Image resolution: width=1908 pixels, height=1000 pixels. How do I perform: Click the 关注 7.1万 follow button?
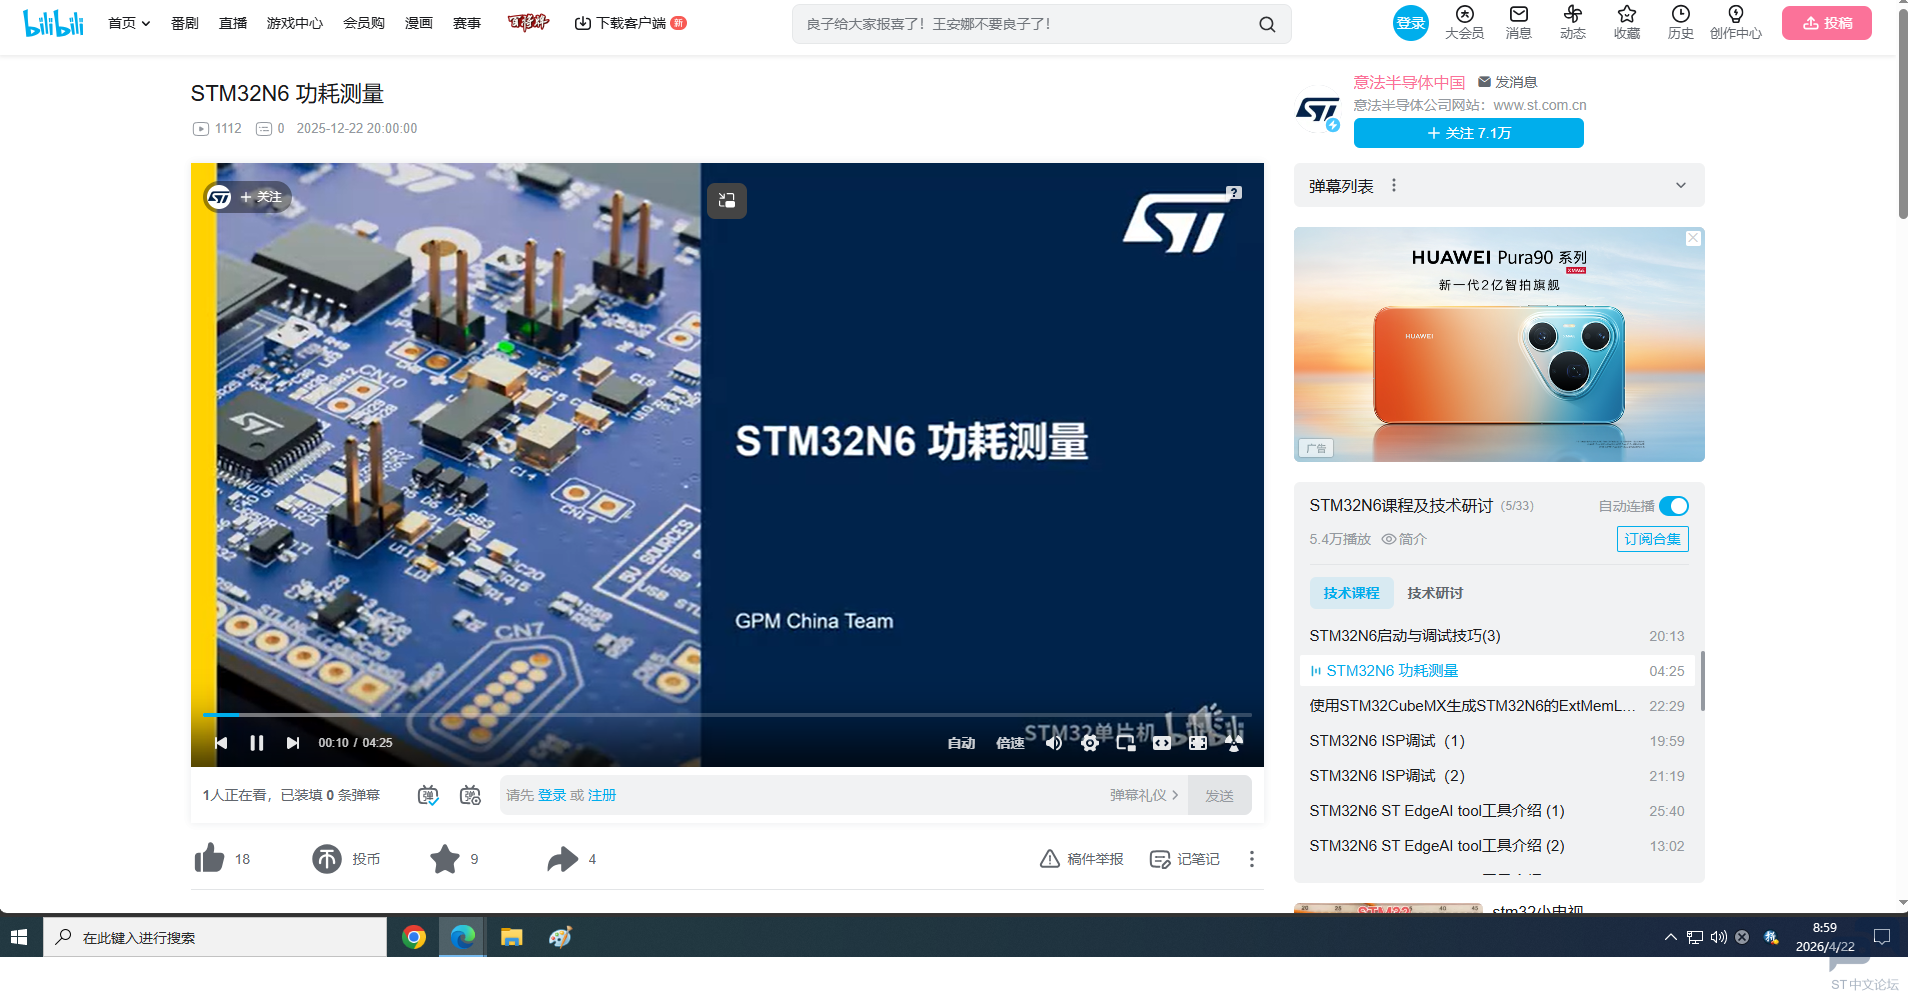pos(1468,133)
